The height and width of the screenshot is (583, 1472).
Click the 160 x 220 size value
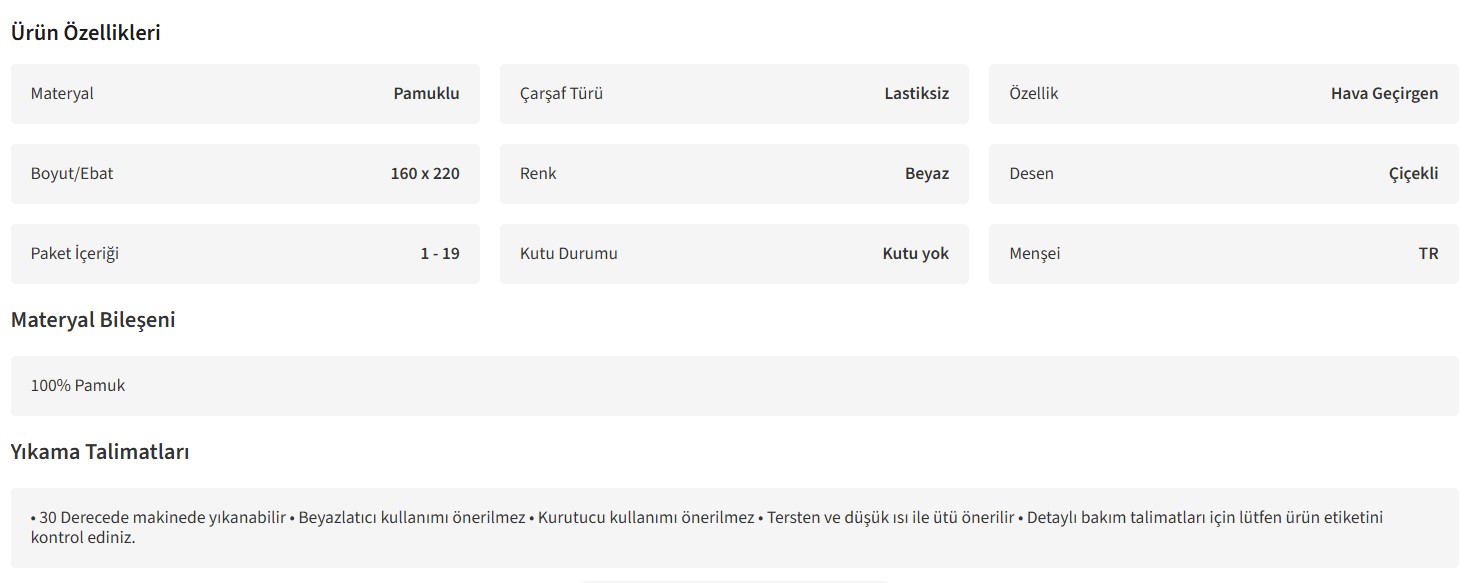[x=425, y=174]
